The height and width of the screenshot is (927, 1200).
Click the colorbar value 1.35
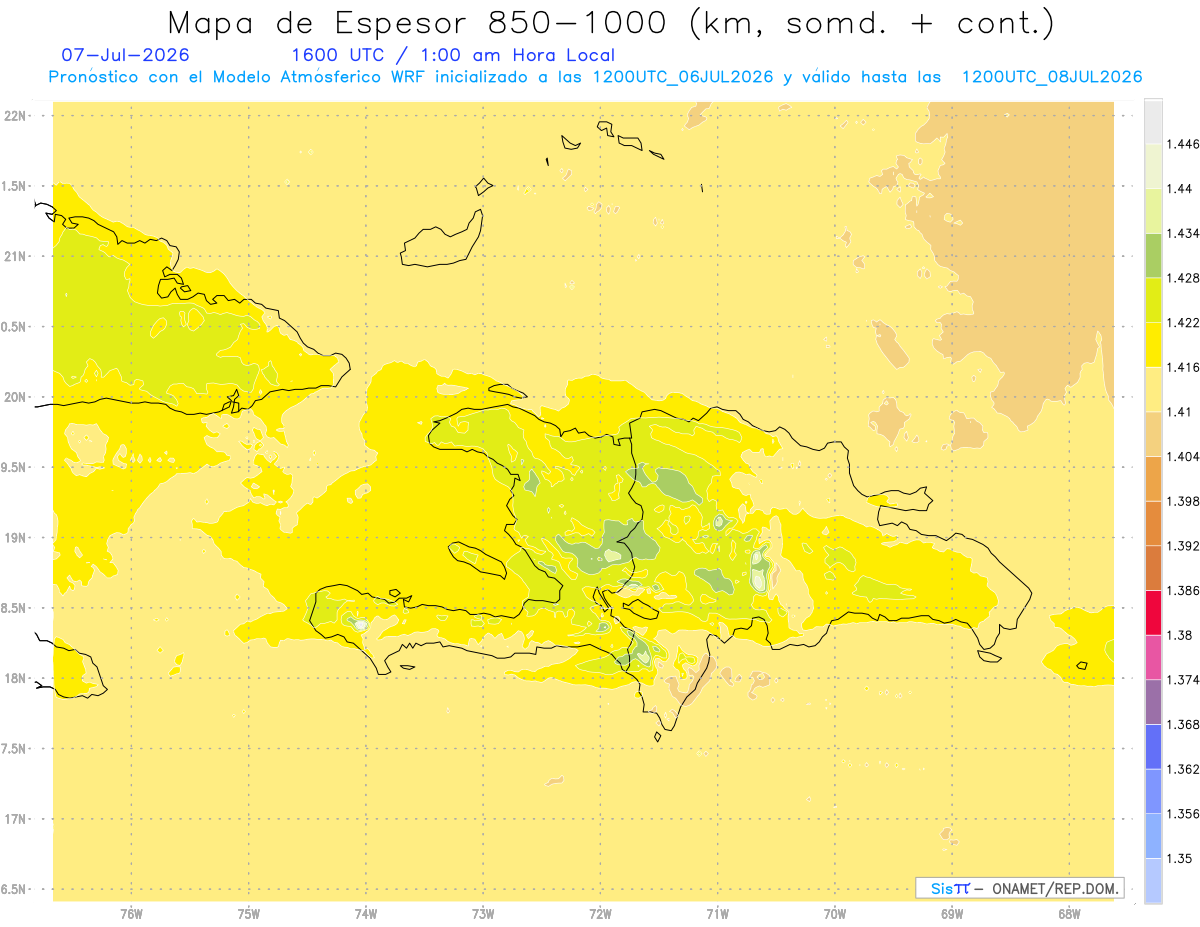[x=1182, y=858]
